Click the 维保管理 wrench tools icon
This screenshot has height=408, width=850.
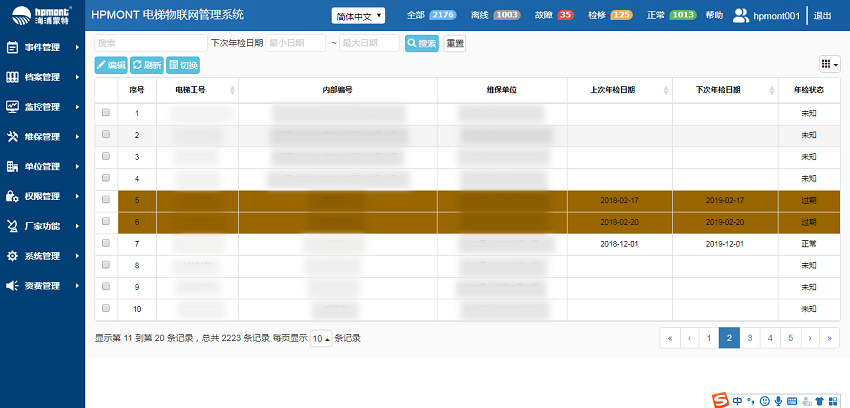tap(13, 137)
